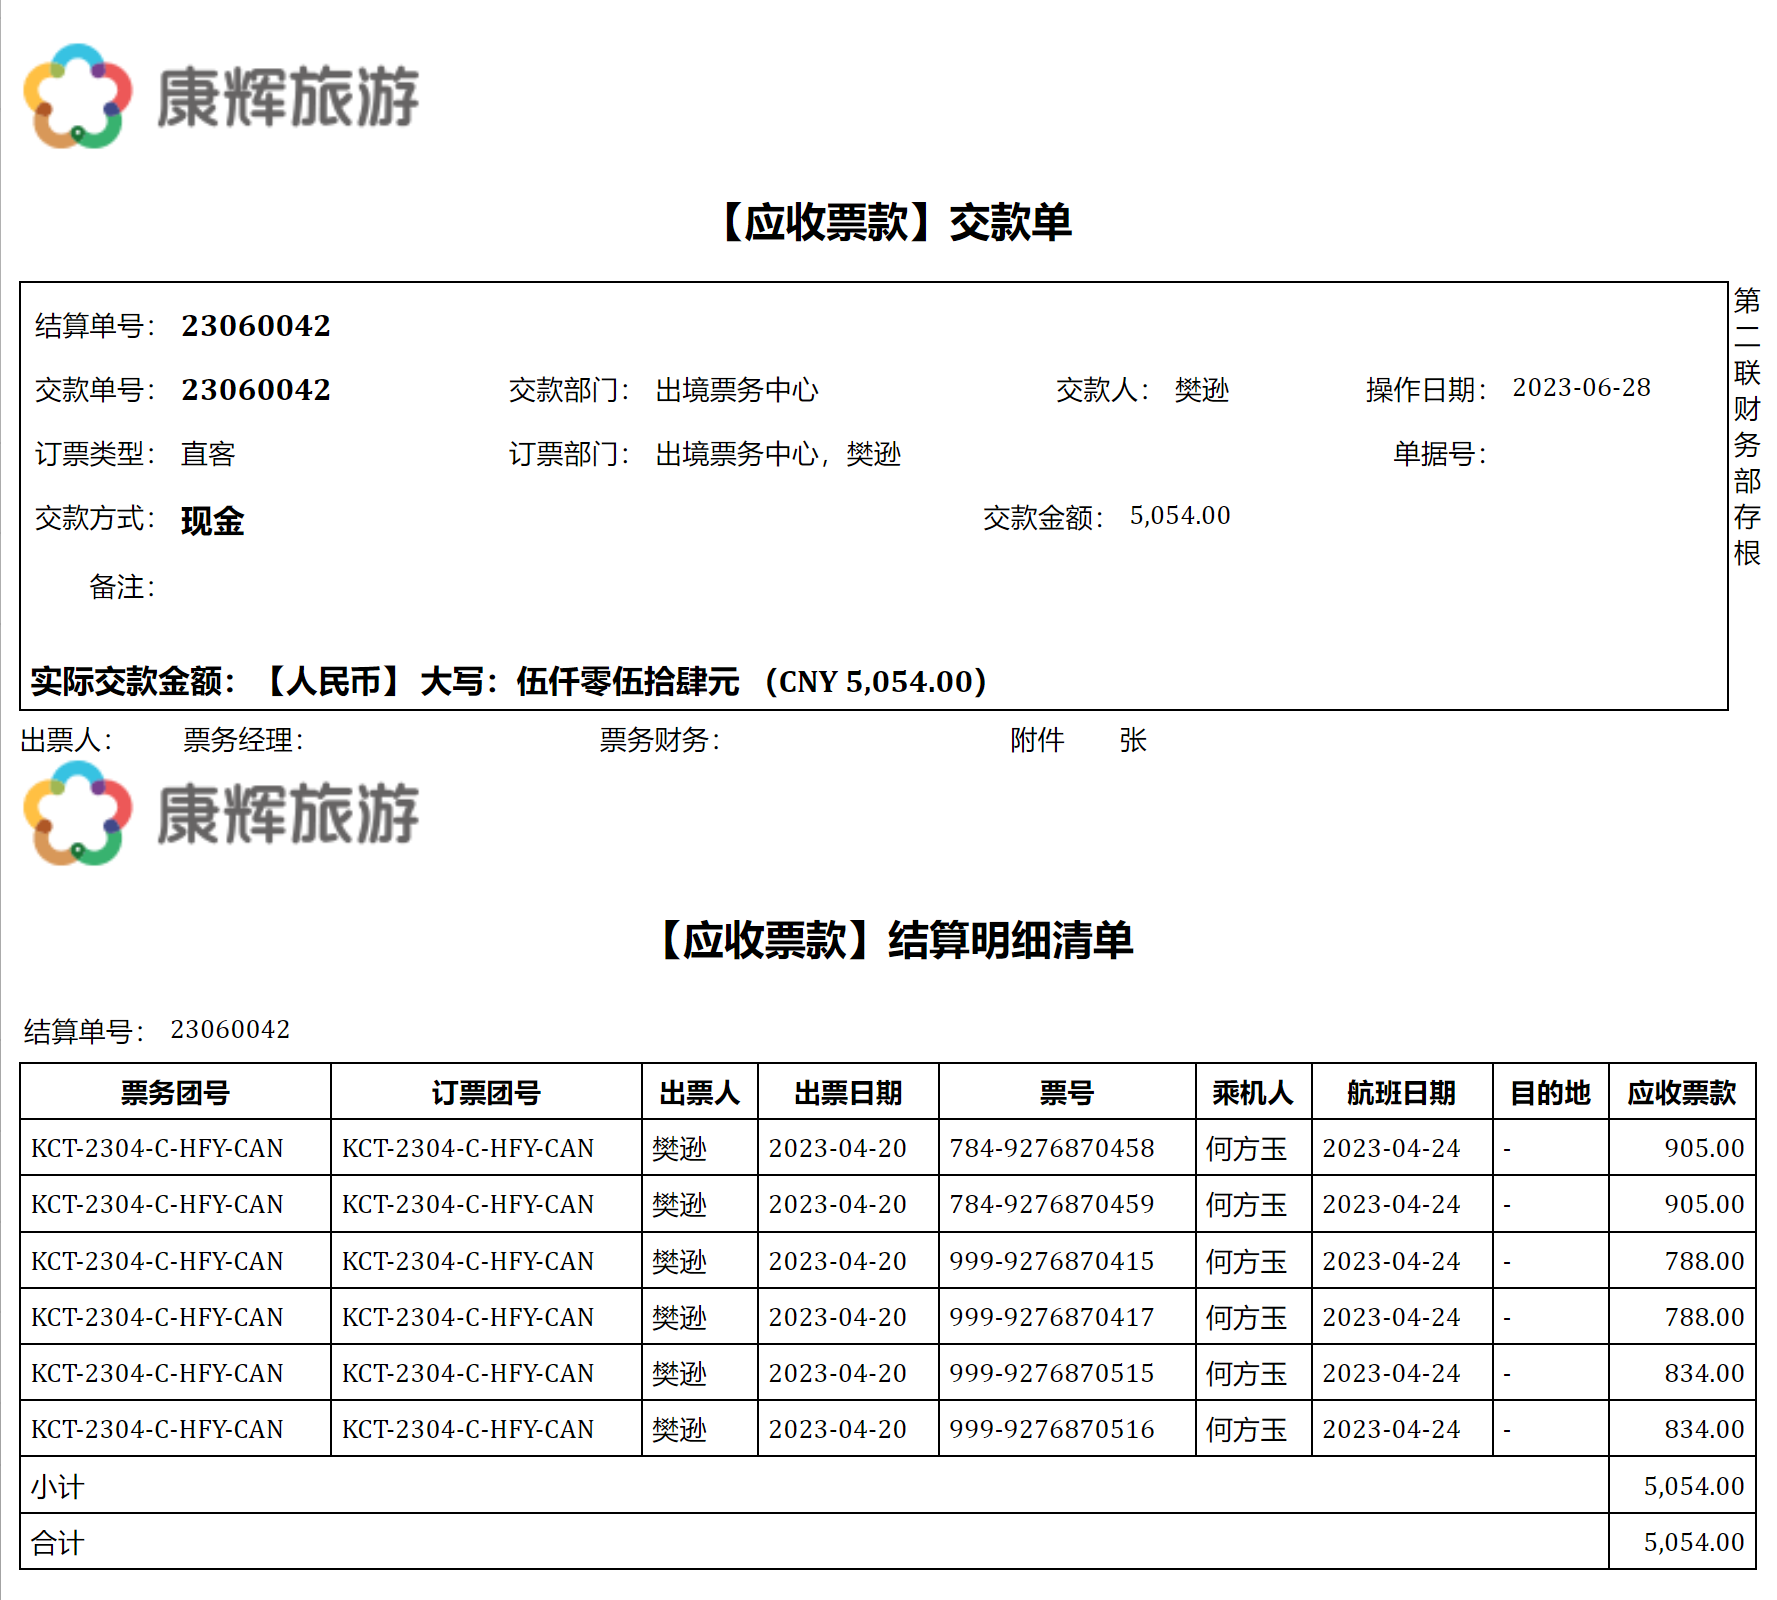Click the 【应收票款】交款单 title
Screen dimensions: 1777x1600
point(893,222)
